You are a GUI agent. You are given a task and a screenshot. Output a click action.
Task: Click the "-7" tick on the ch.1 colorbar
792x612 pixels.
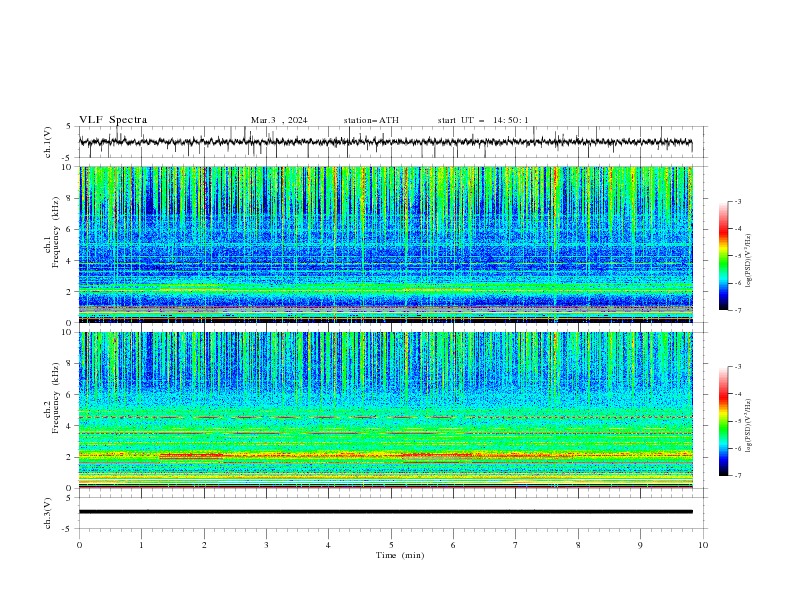click(738, 310)
